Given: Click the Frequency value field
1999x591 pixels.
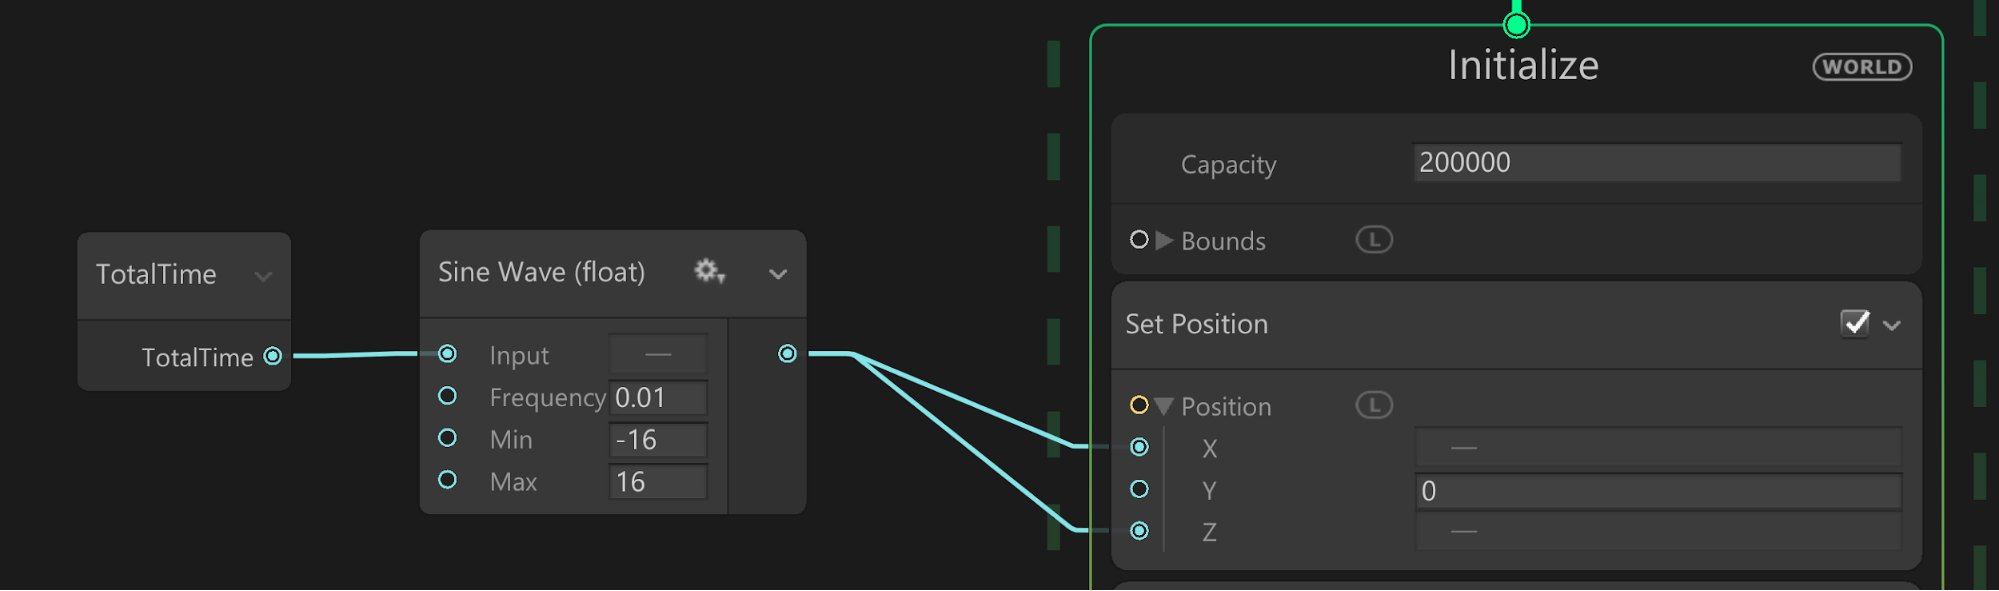Looking at the screenshot, I should (x=658, y=398).
